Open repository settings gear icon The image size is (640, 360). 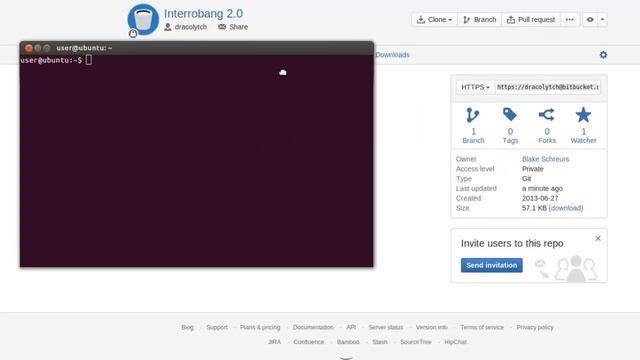pos(603,55)
